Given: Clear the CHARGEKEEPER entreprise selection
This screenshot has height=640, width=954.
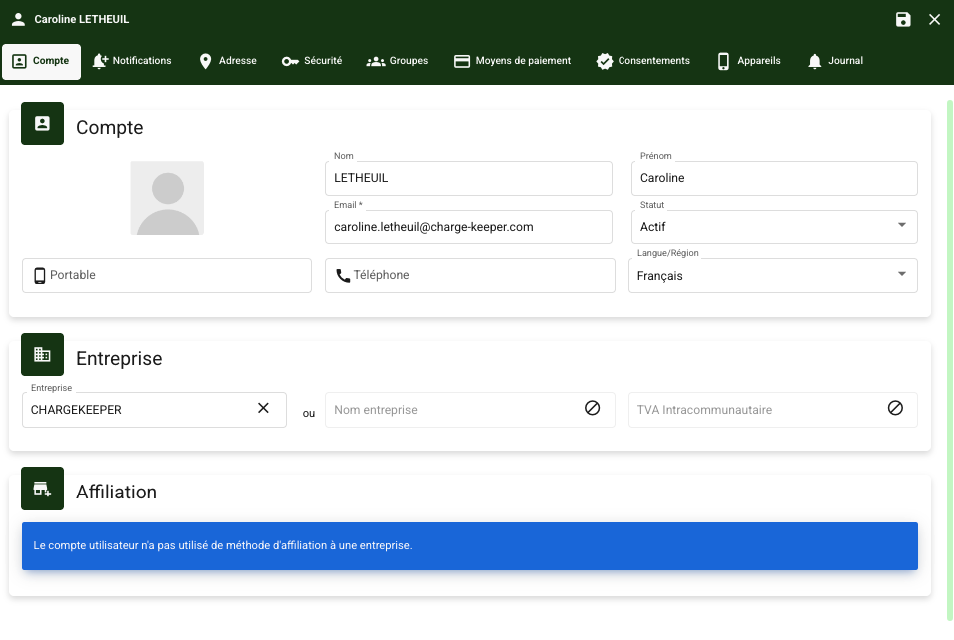Looking at the screenshot, I should [x=264, y=408].
